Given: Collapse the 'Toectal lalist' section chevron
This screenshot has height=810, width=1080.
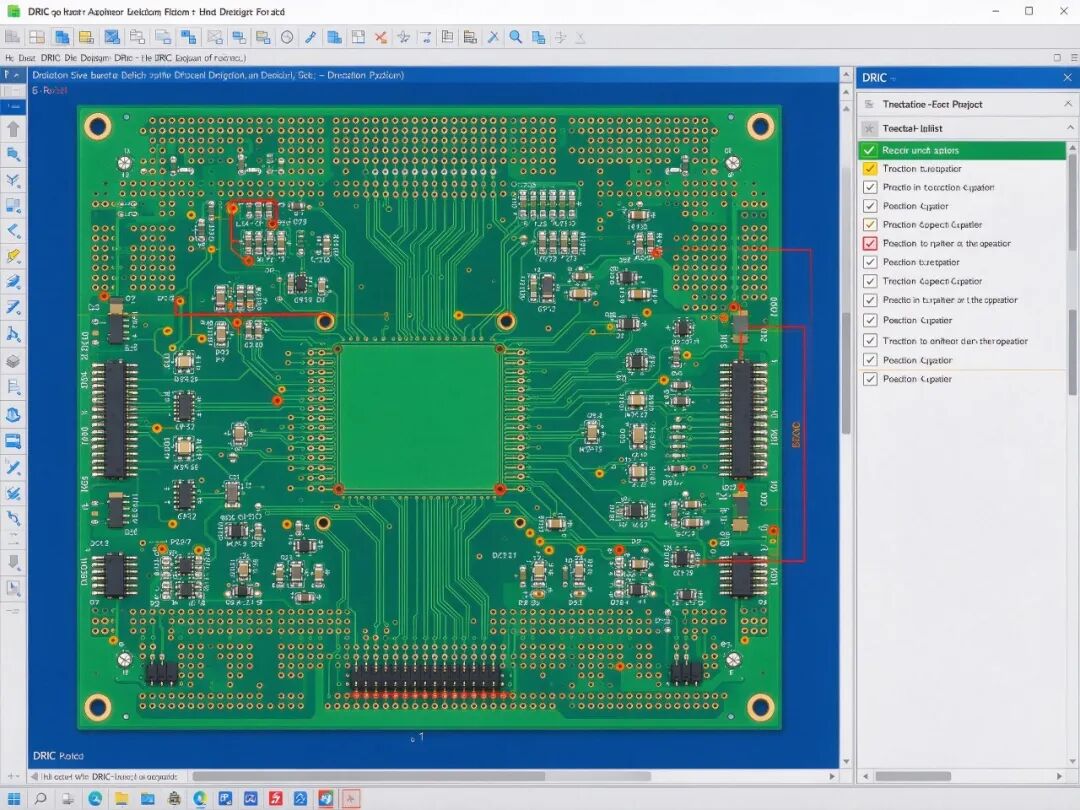Looking at the screenshot, I should point(1070,128).
